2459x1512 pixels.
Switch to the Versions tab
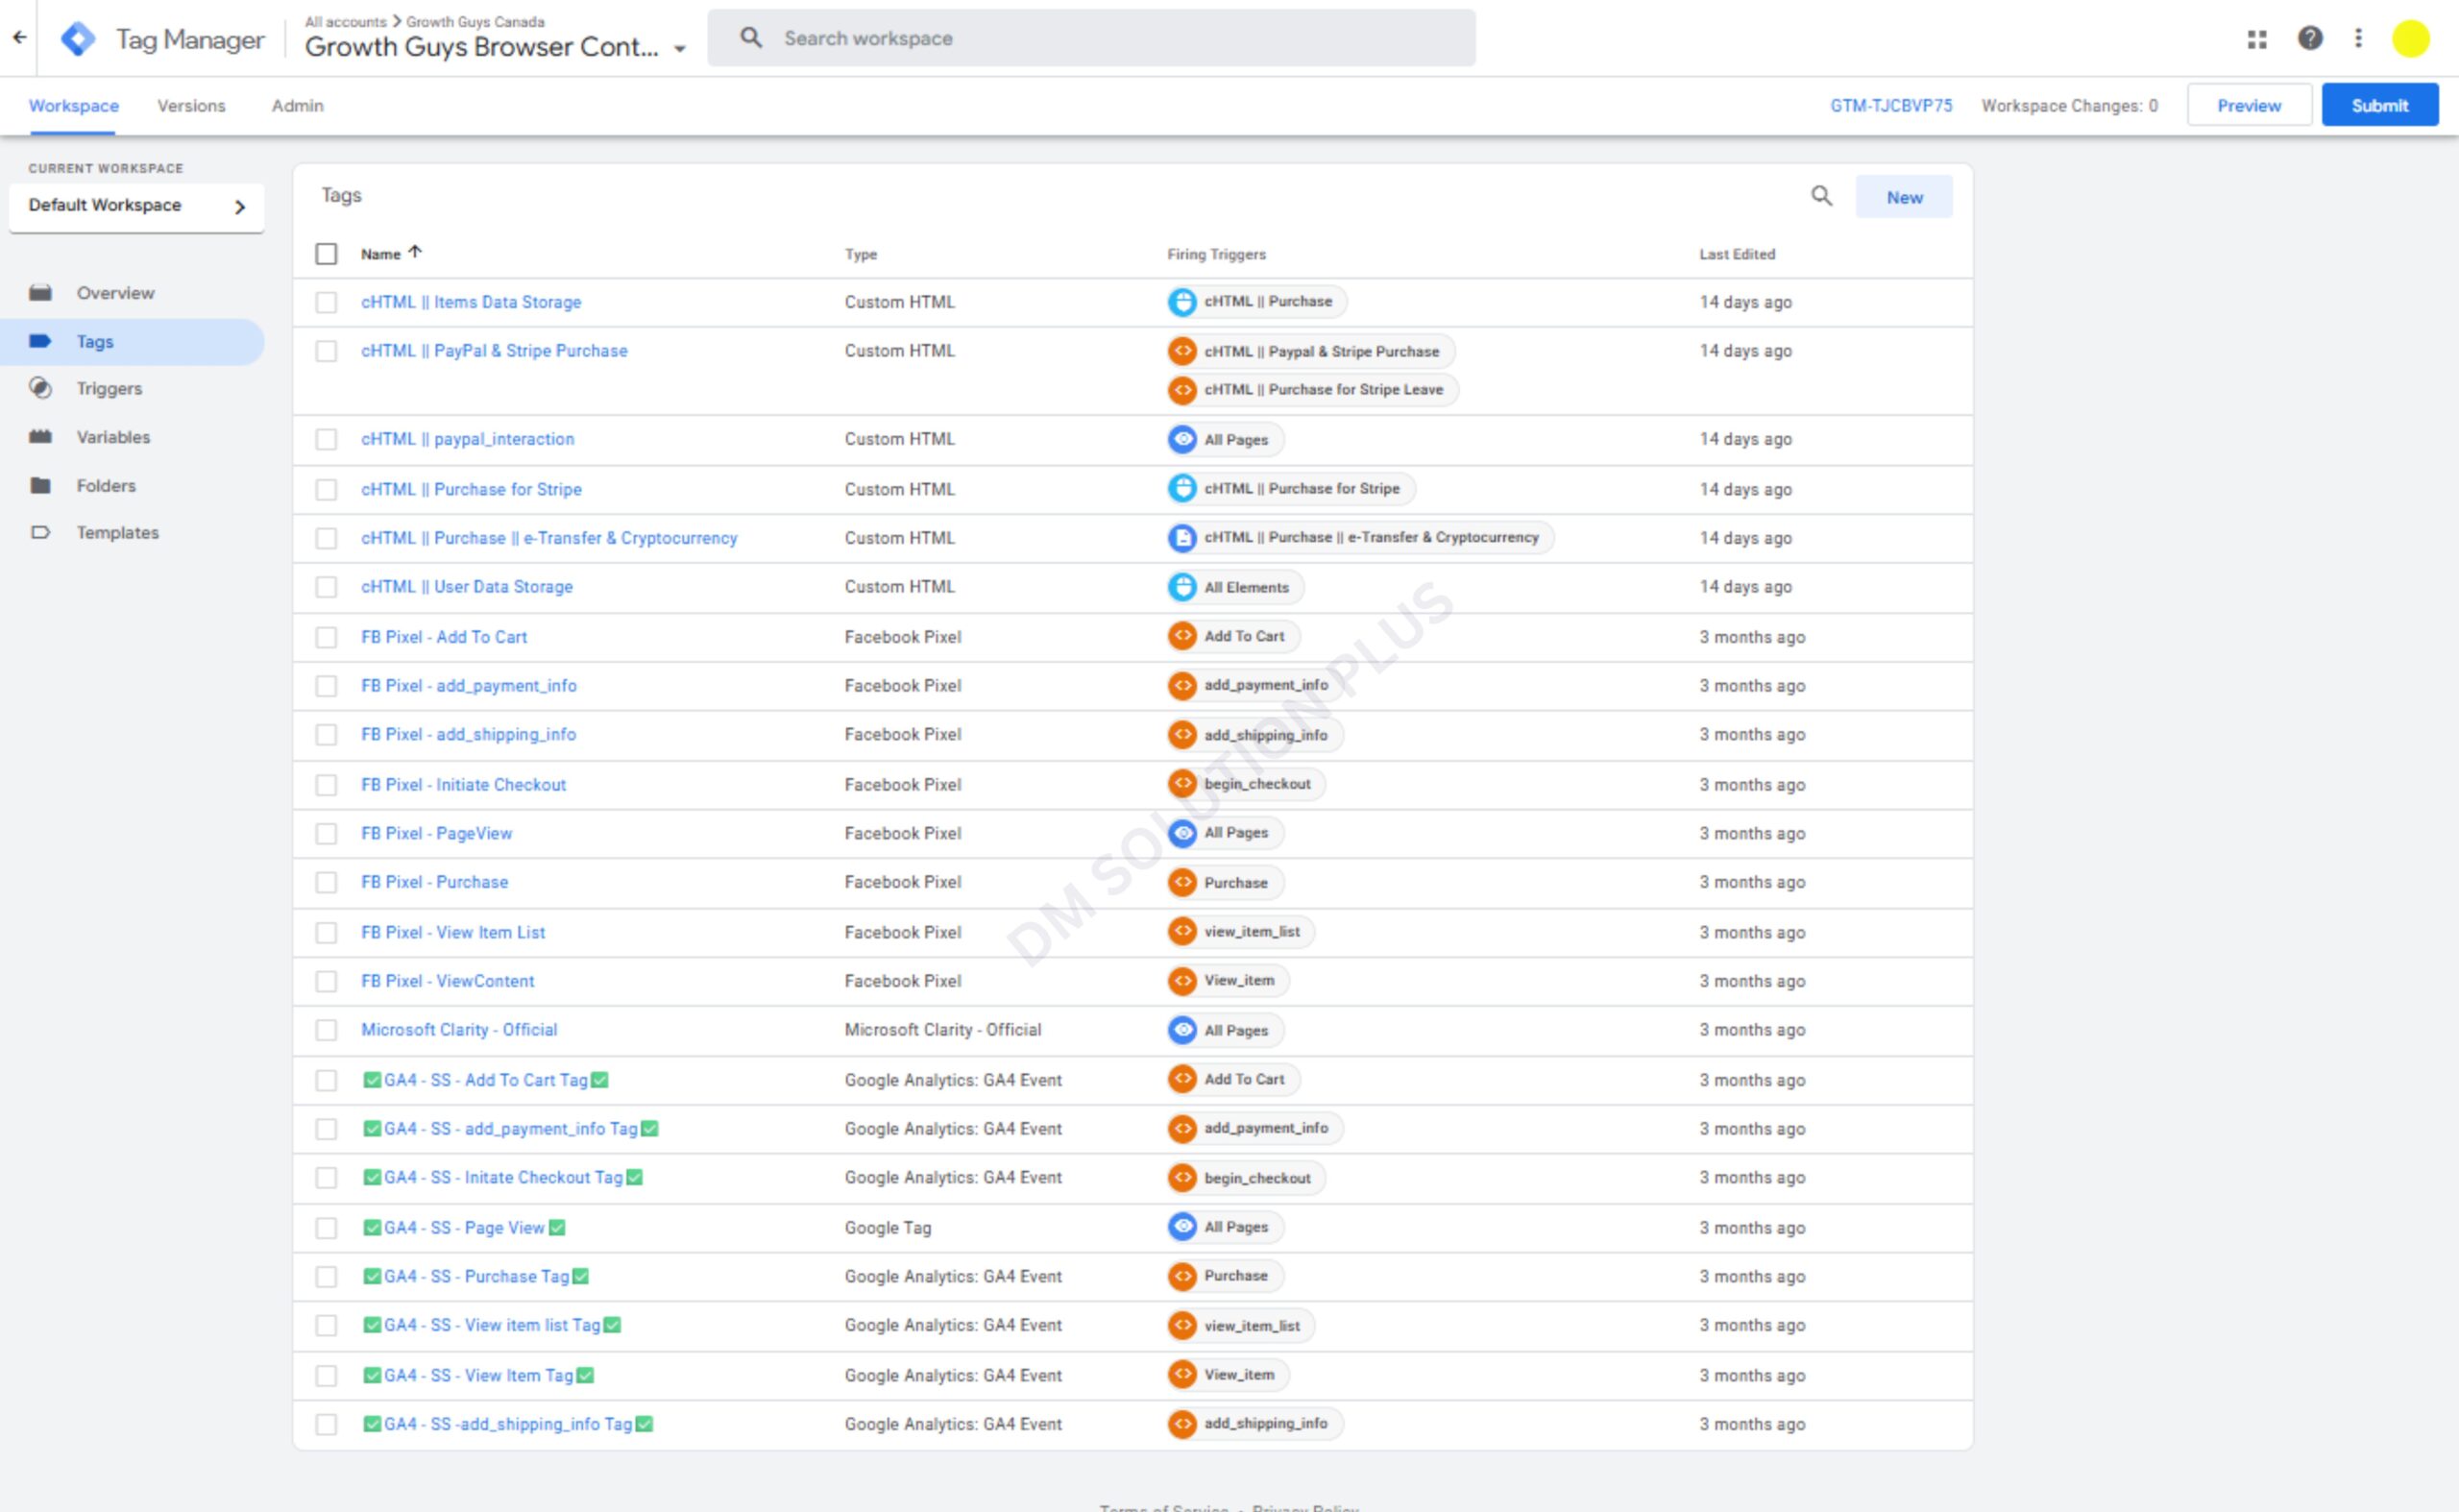[191, 106]
